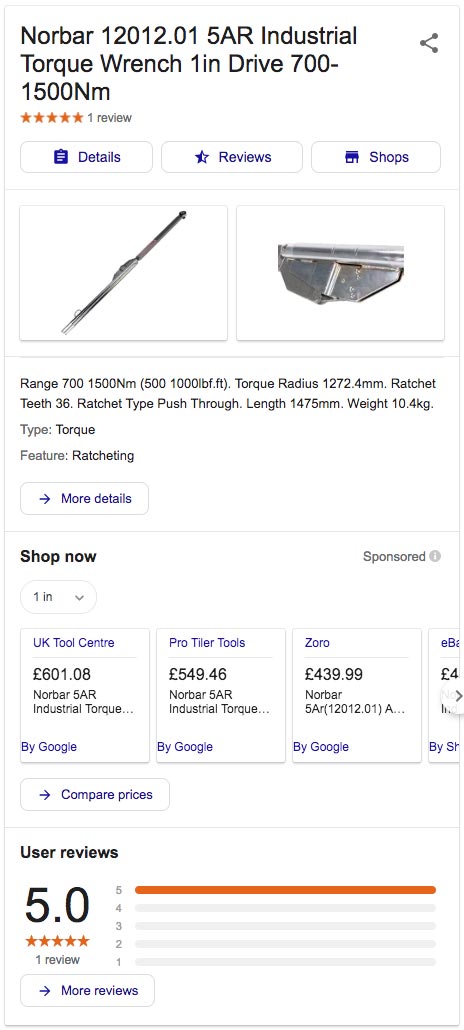Click the 5-star rating bar
This screenshot has height=1030, width=464.
coord(285,890)
